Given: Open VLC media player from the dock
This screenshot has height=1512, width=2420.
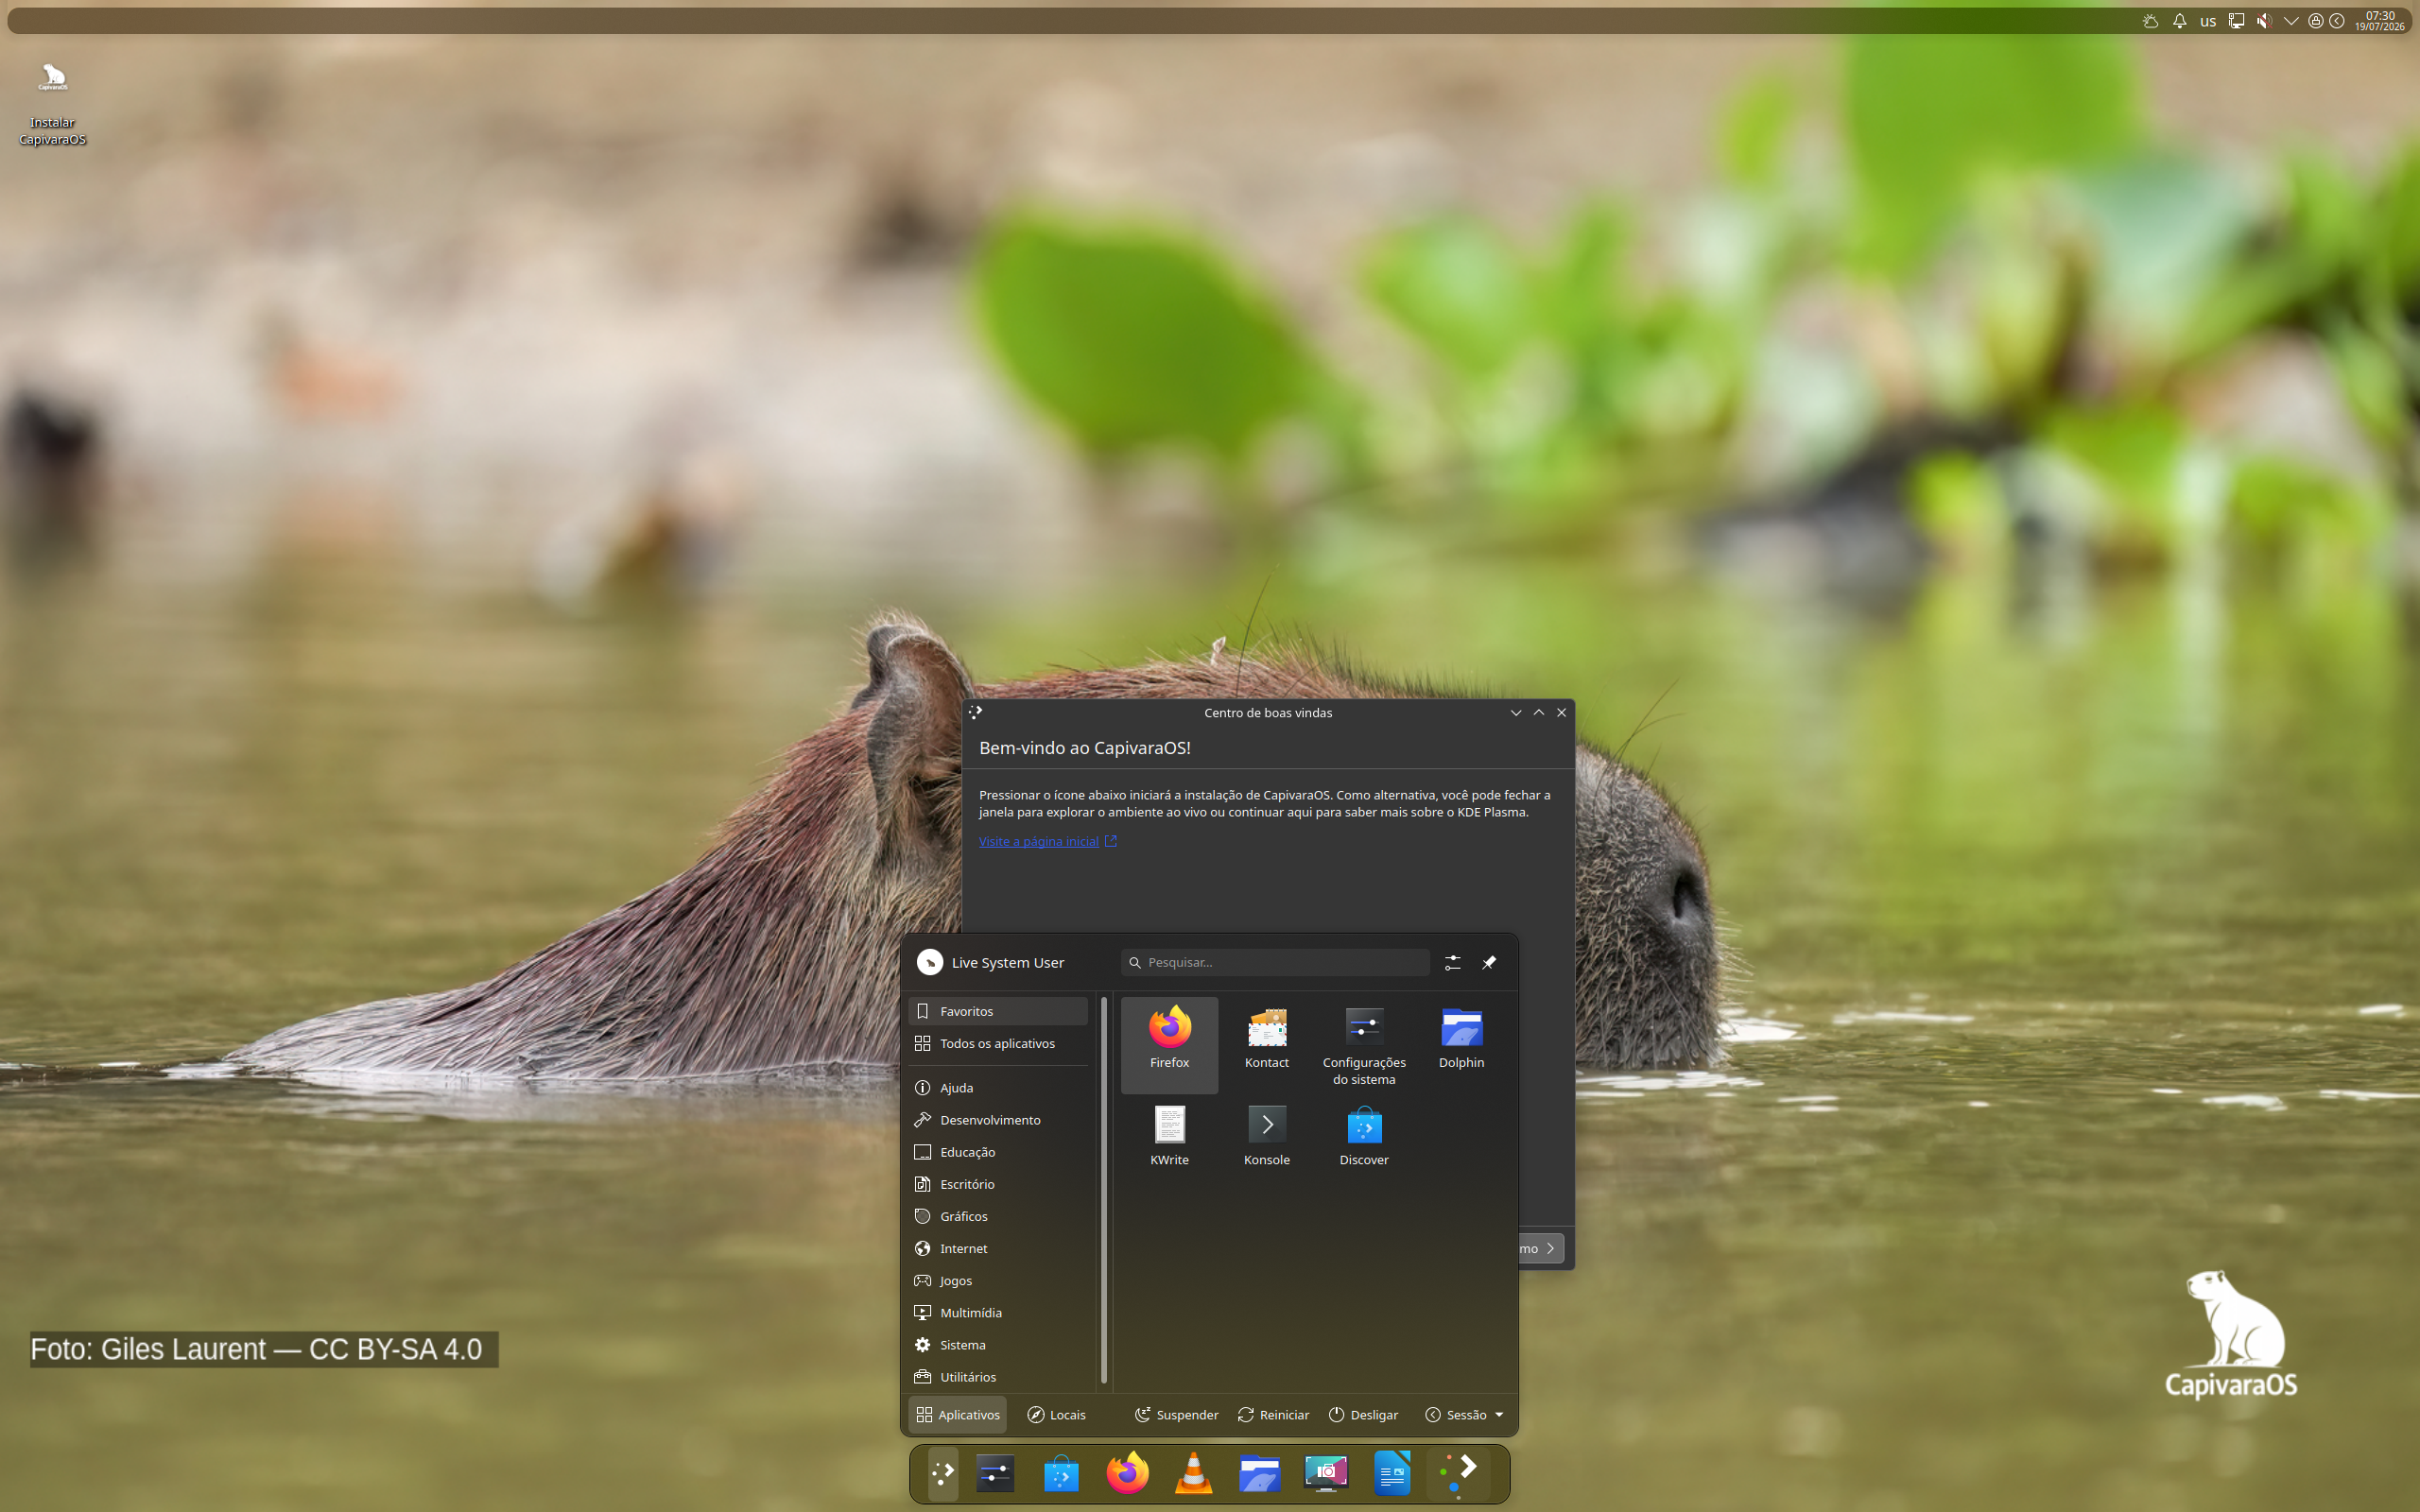Looking at the screenshot, I should point(1193,1473).
